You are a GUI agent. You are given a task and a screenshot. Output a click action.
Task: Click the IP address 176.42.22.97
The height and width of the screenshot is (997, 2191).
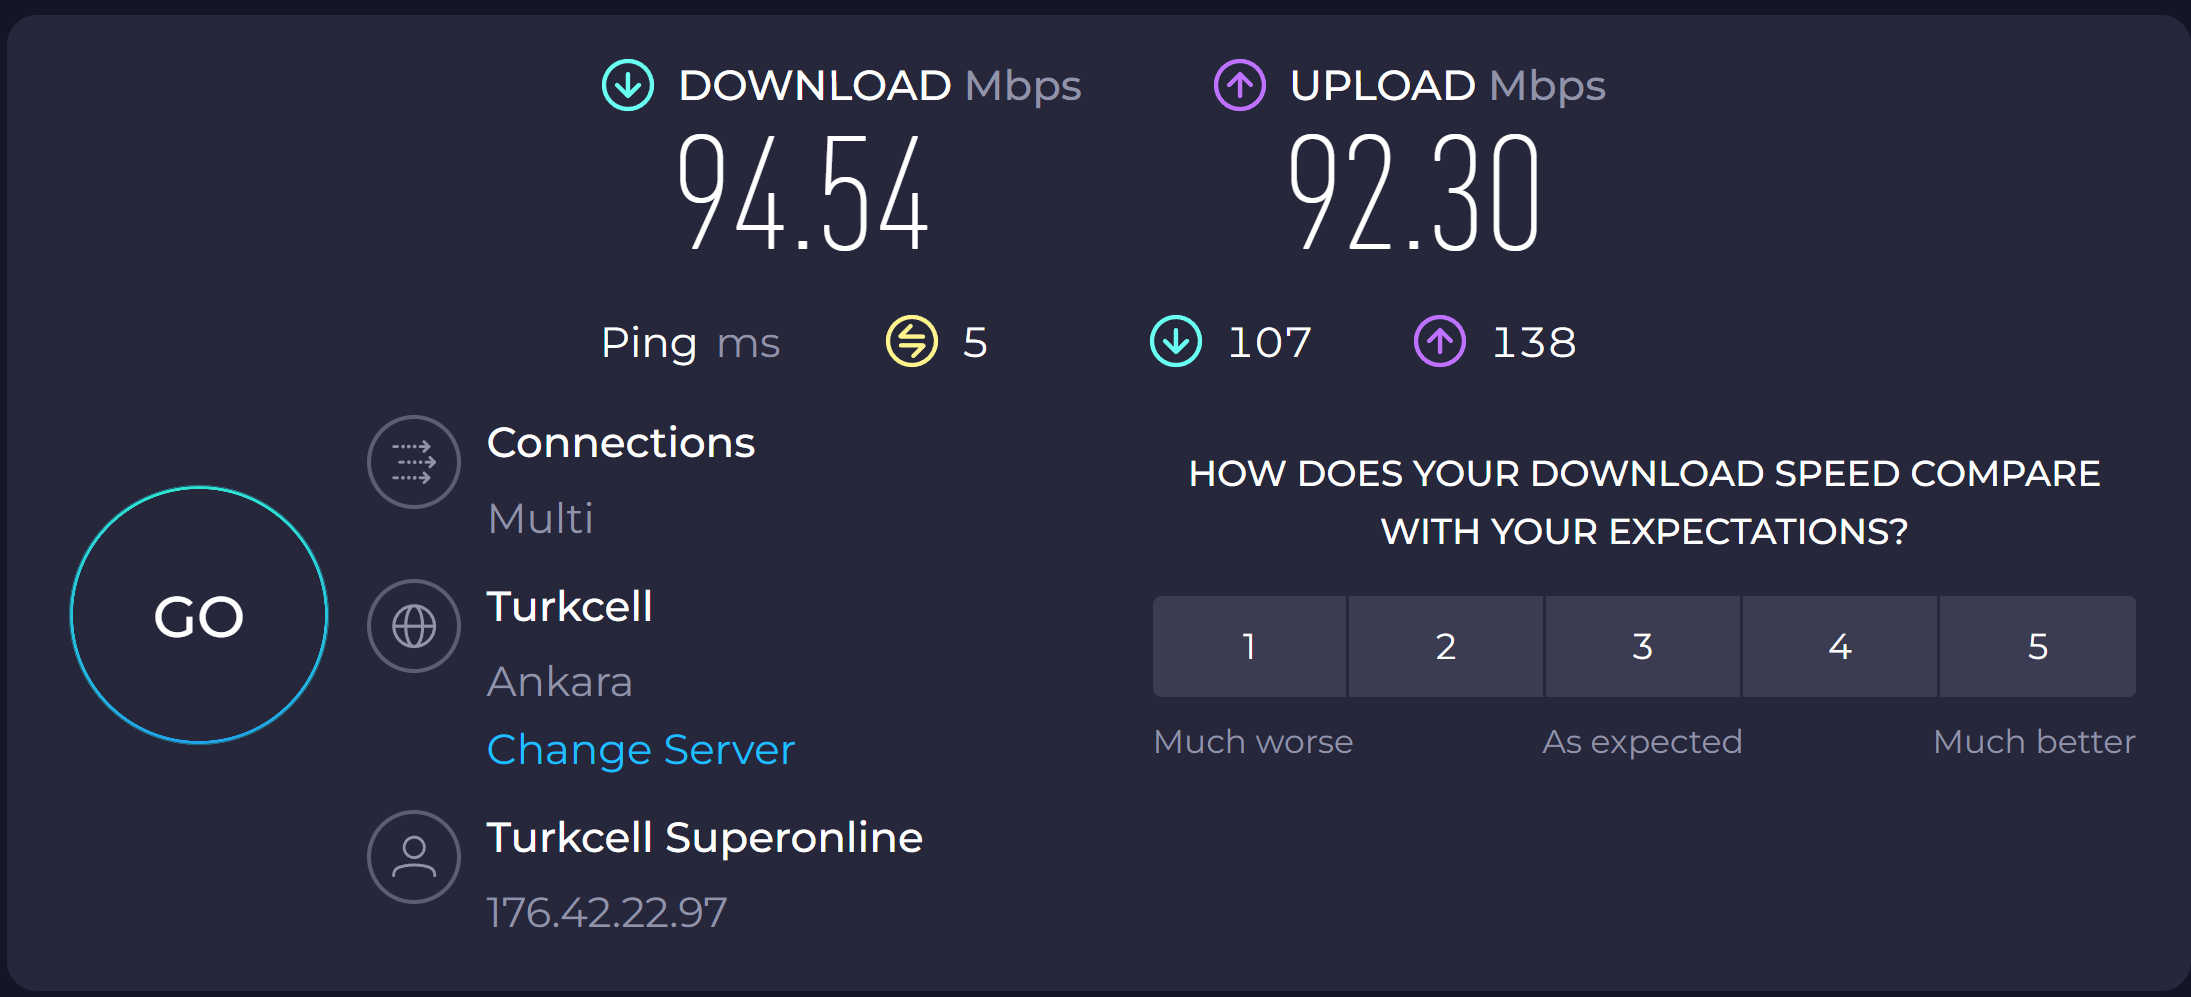tap(606, 913)
